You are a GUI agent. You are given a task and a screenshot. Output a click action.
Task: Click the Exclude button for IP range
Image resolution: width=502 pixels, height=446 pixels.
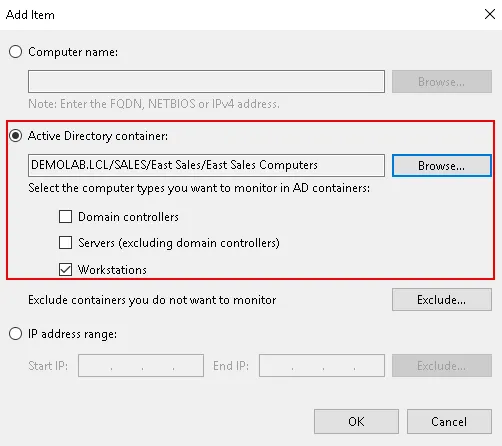pyautogui.click(x=442, y=366)
